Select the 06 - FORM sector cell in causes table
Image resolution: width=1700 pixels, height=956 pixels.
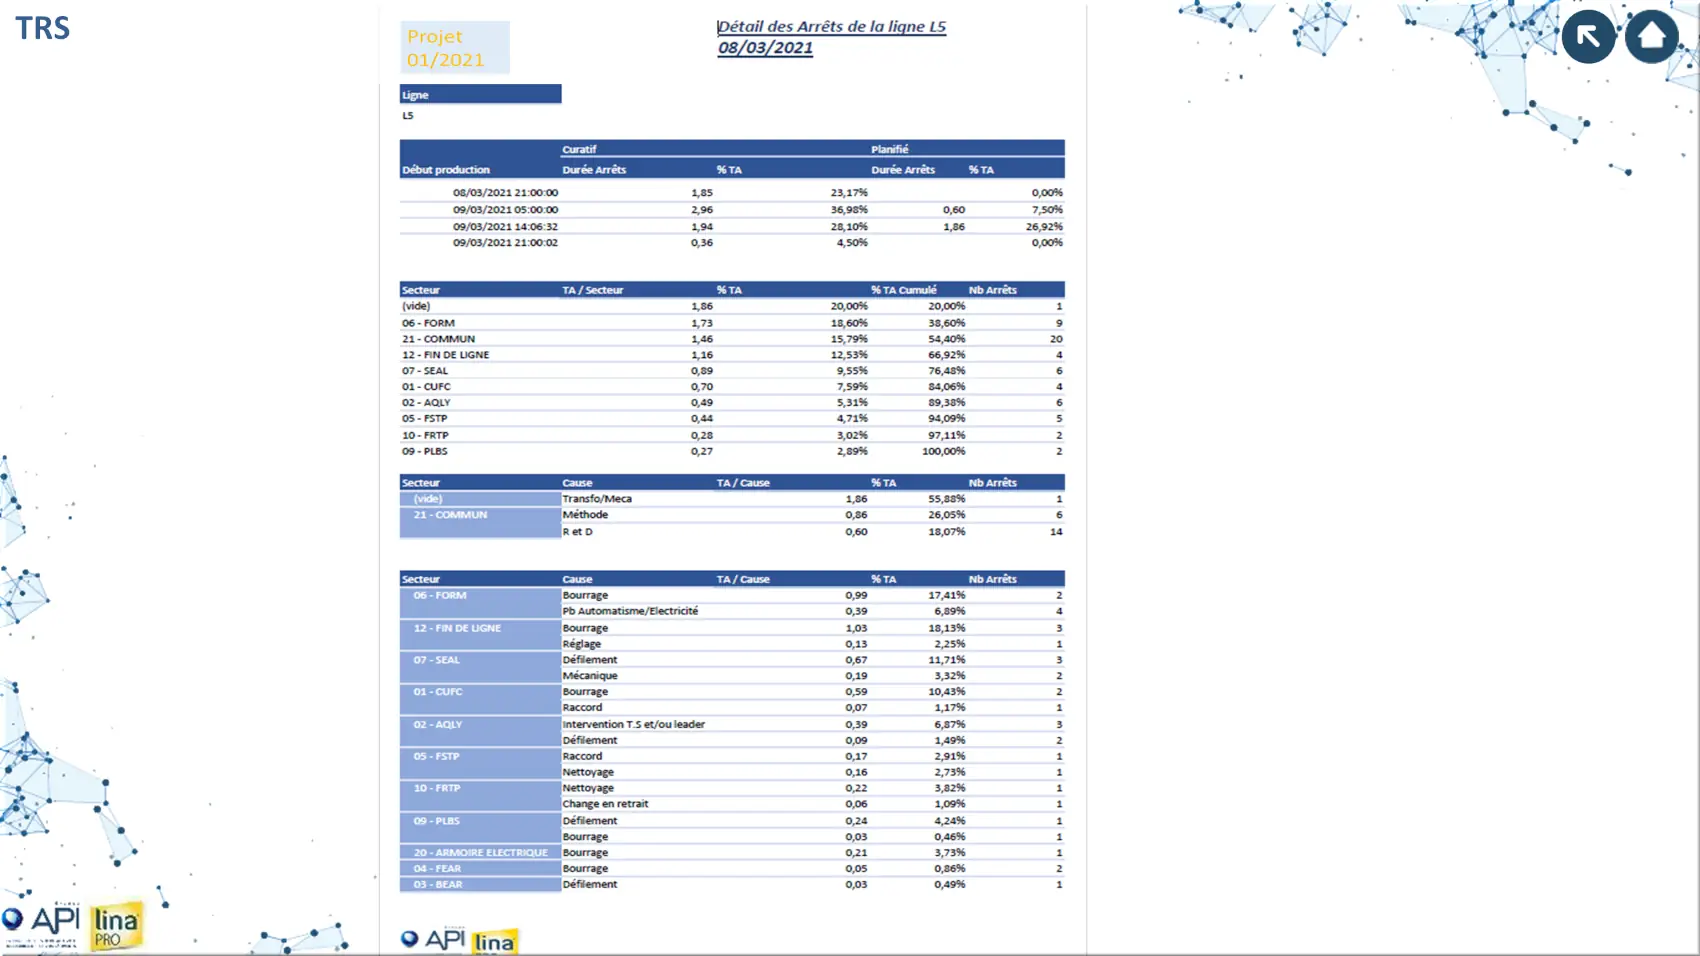pos(480,603)
